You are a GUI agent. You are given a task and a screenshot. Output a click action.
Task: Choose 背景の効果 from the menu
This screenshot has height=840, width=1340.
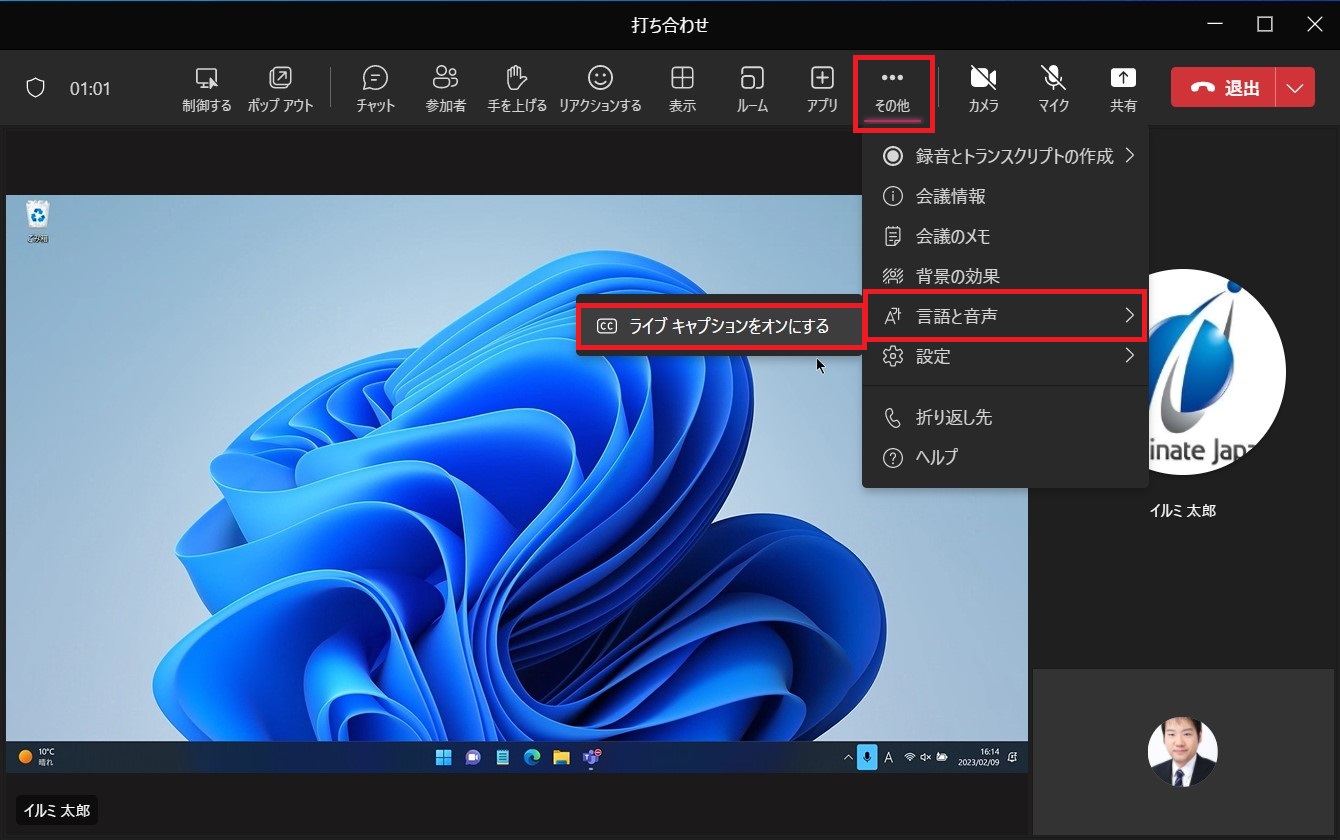tap(1005, 276)
